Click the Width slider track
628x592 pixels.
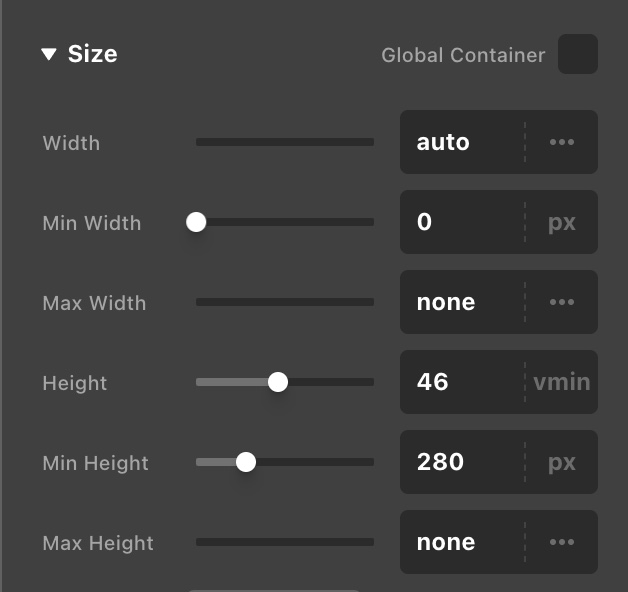(x=285, y=142)
